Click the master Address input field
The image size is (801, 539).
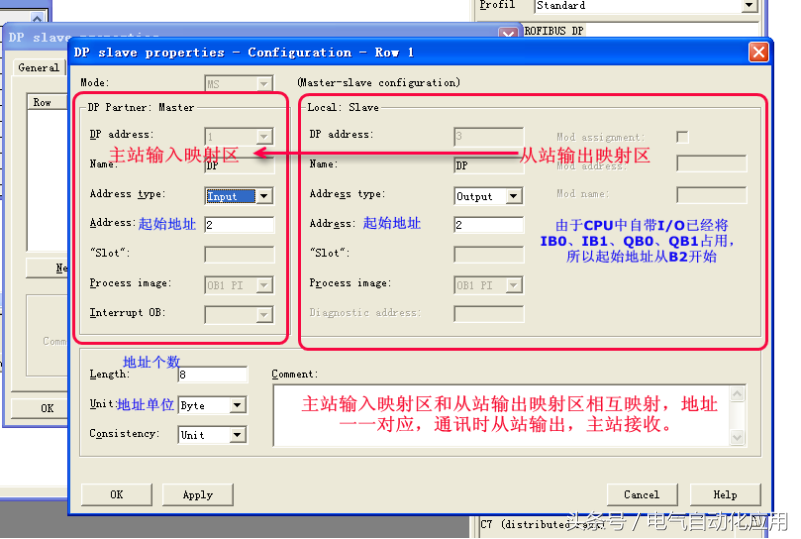pos(238,226)
